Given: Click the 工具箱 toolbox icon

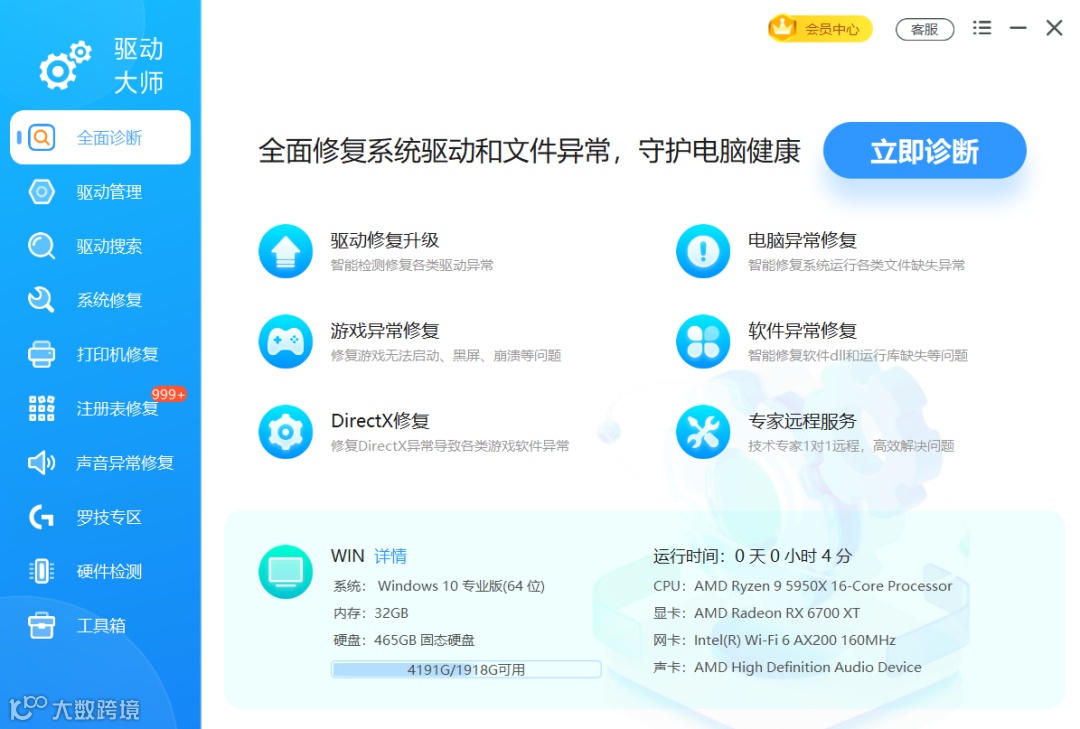Looking at the screenshot, I should pos(41,625).
